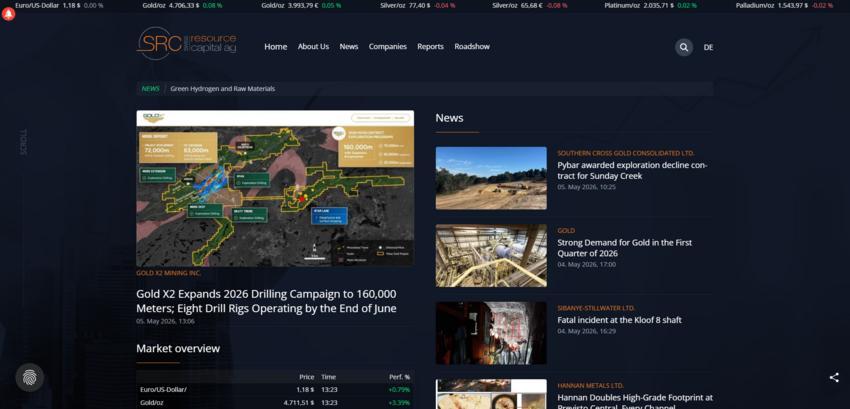Click the Perf. % column header
Viewport: 850px width, 409px height.
[x=400, y=376]
